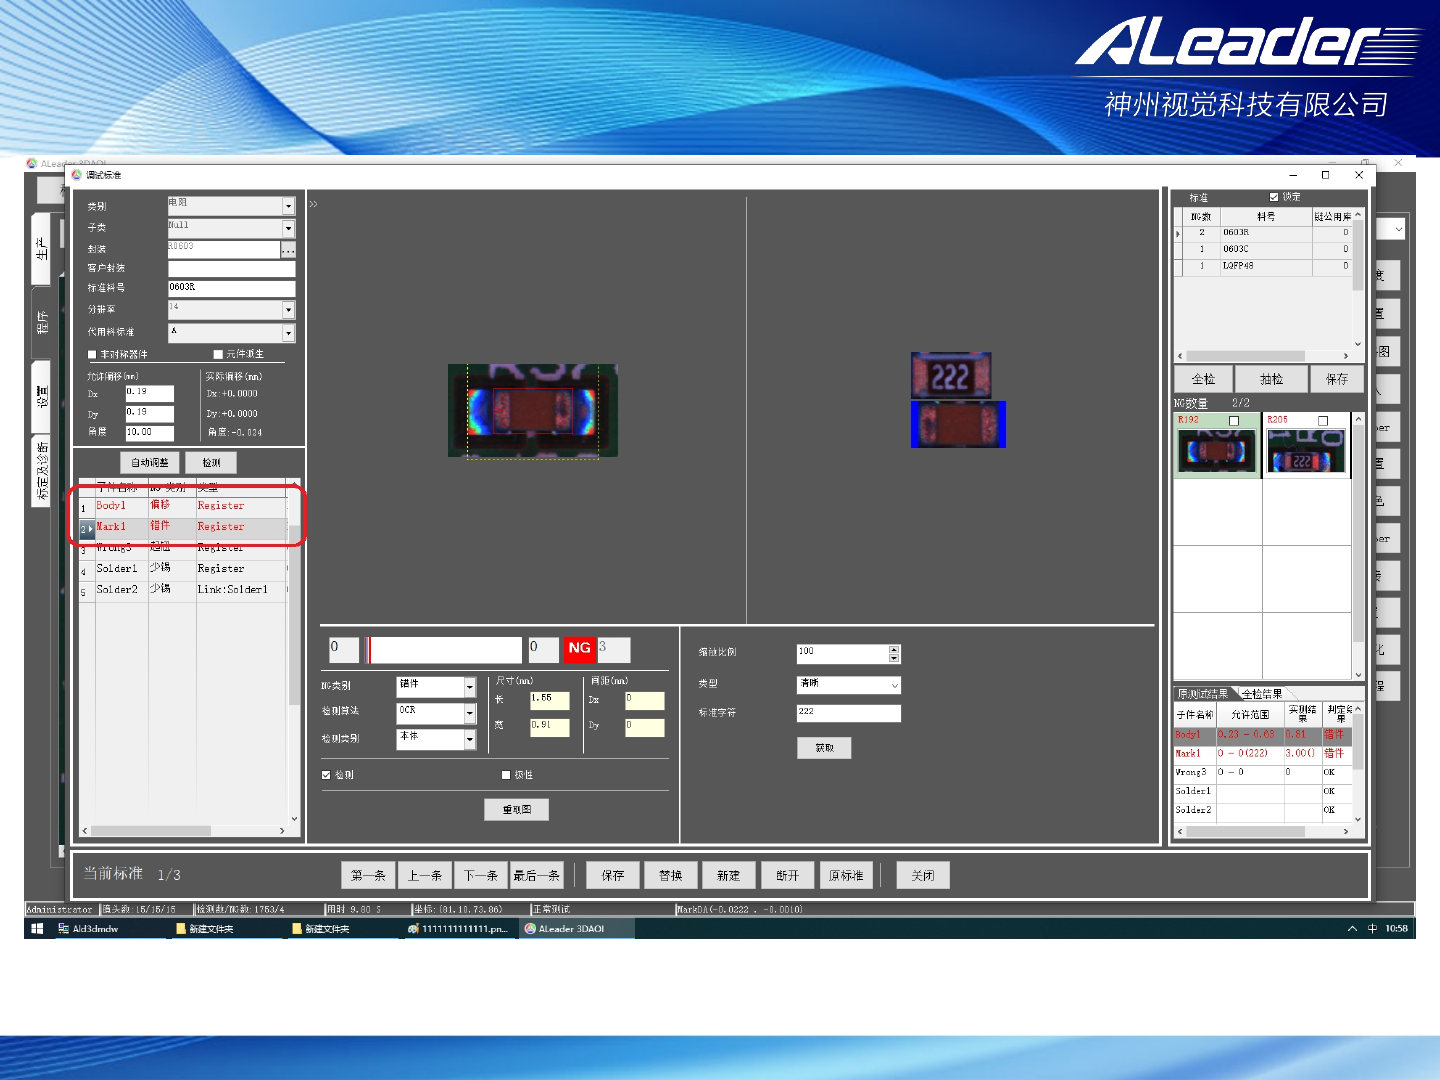Screen dimensions: 1440x1080
Task: Click the 替换 button
Action: 671,875
